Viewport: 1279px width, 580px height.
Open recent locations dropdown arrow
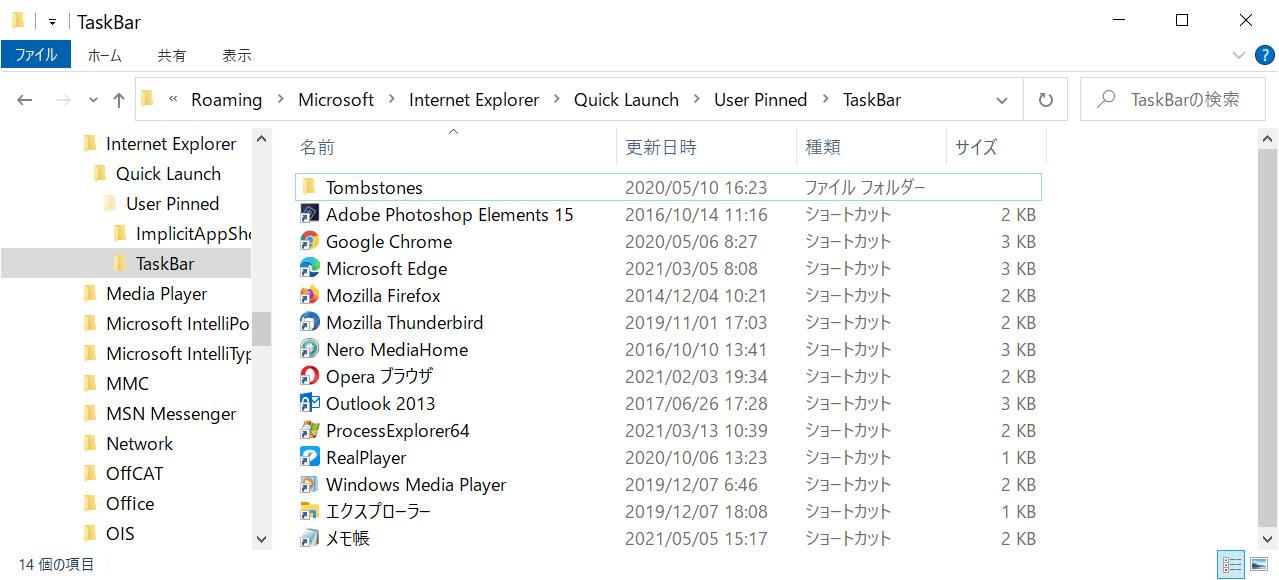(x=93, y=100)
